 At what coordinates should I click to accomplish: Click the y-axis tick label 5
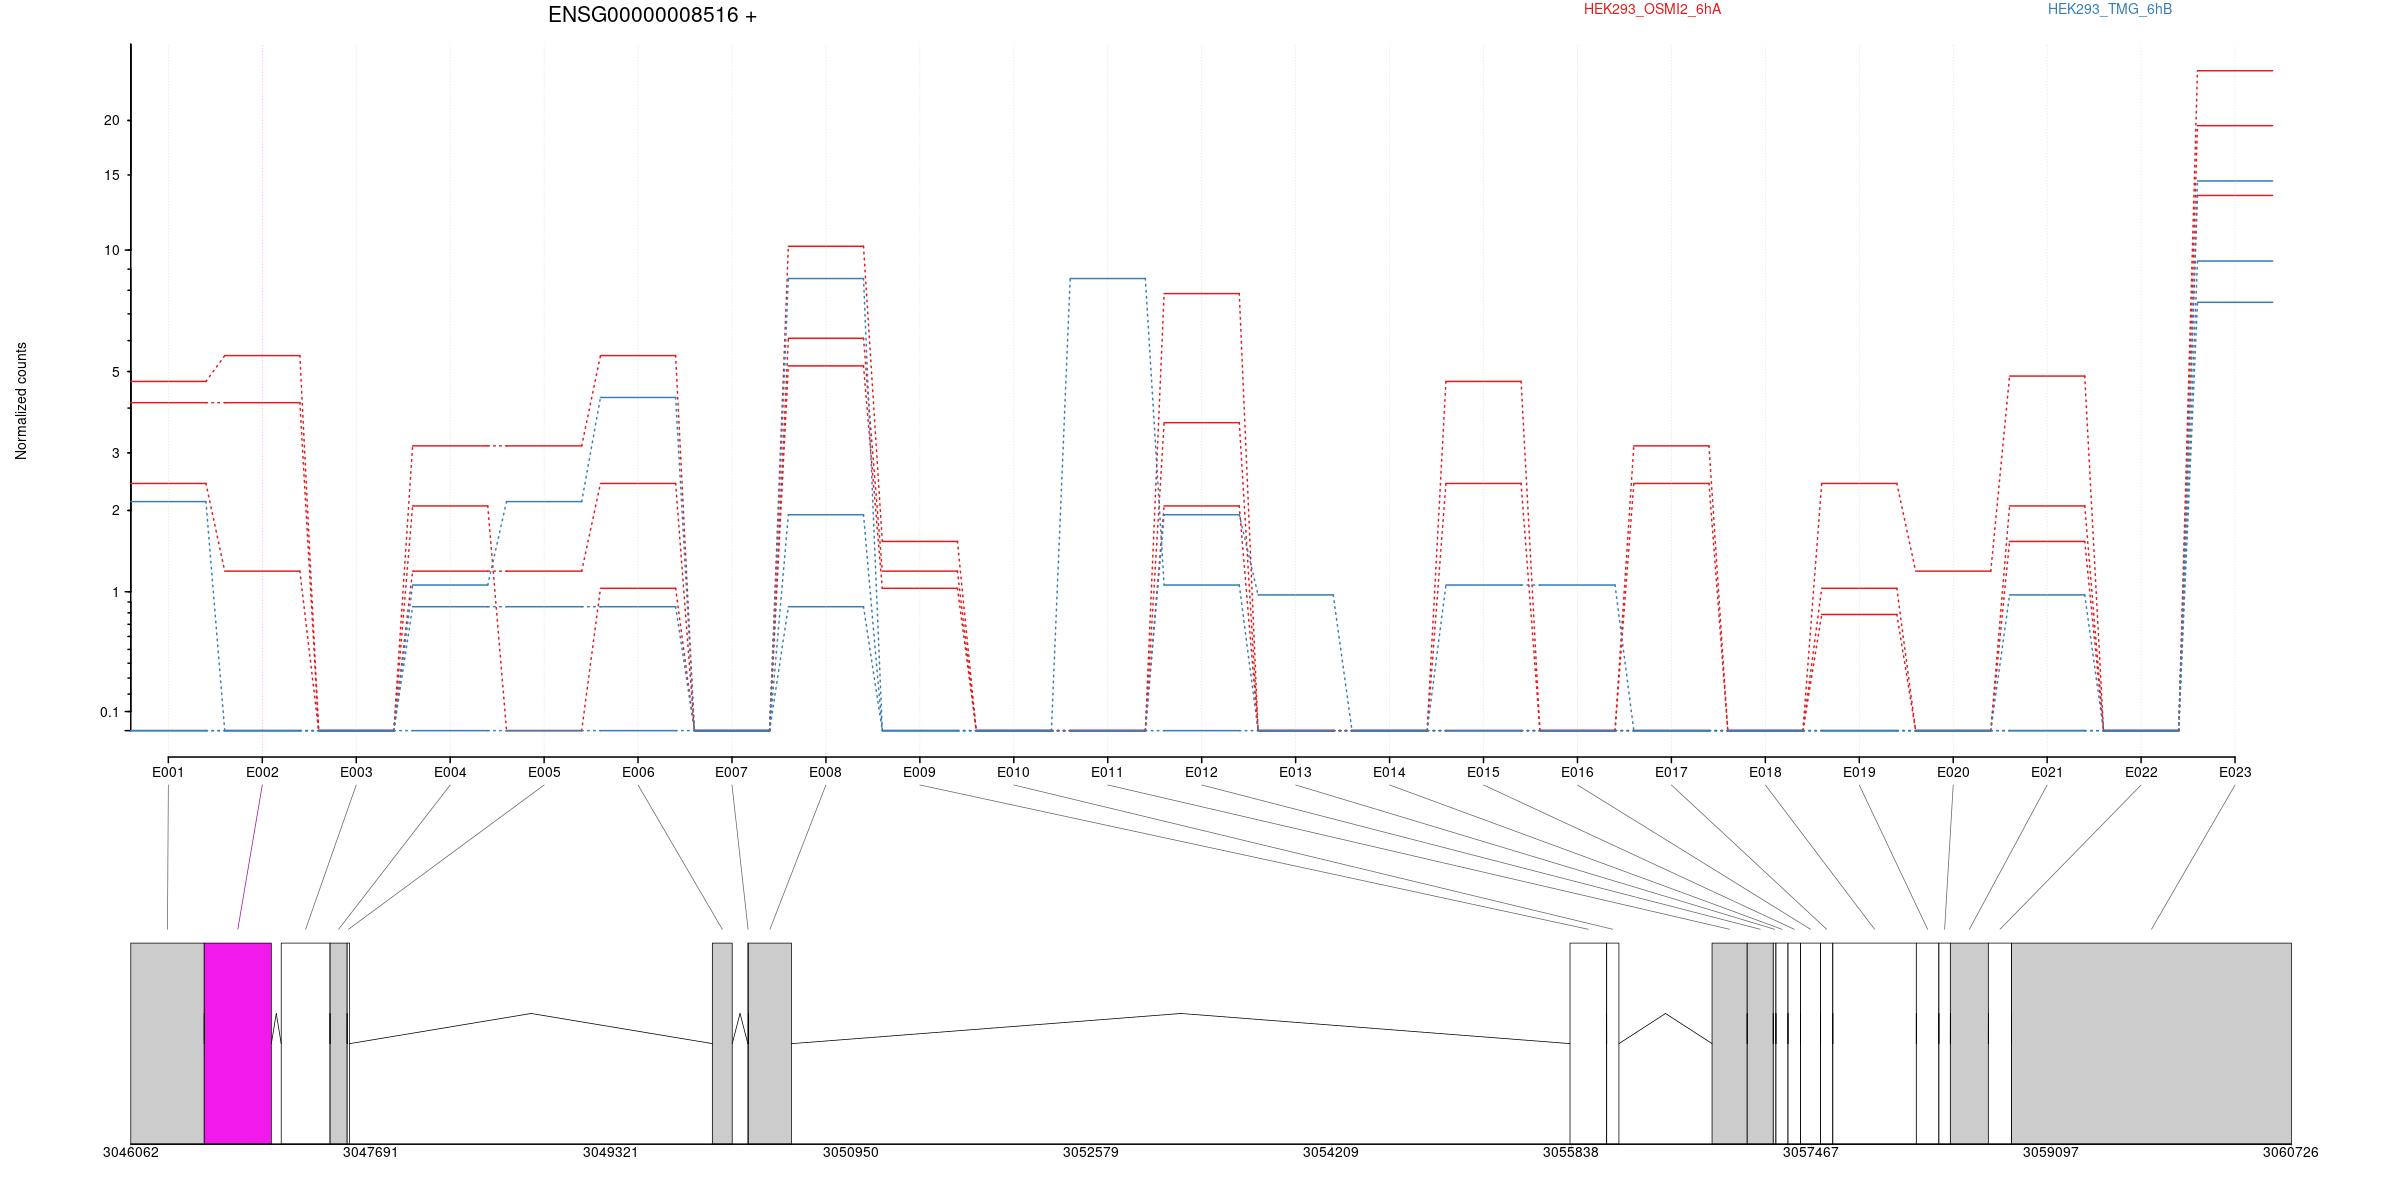pyautogui.click(x=115, y=372)
